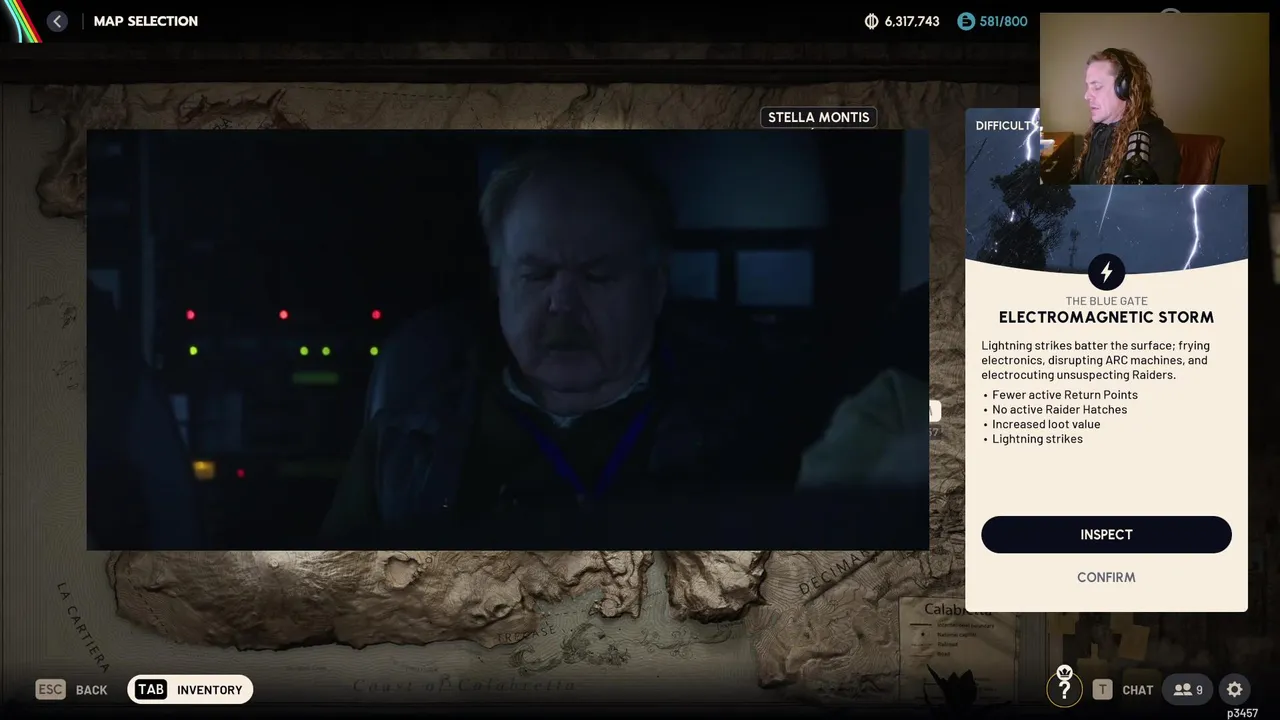This screenshot has height=720, width=1280.
Task: Confirm the Blue Gate selection
Action: (x=1106, y=577)
